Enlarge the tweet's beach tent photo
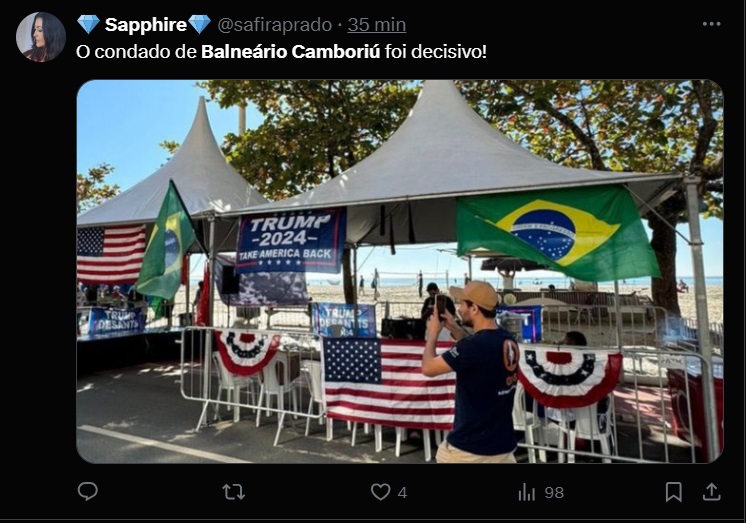 click(x=400, y=271)
